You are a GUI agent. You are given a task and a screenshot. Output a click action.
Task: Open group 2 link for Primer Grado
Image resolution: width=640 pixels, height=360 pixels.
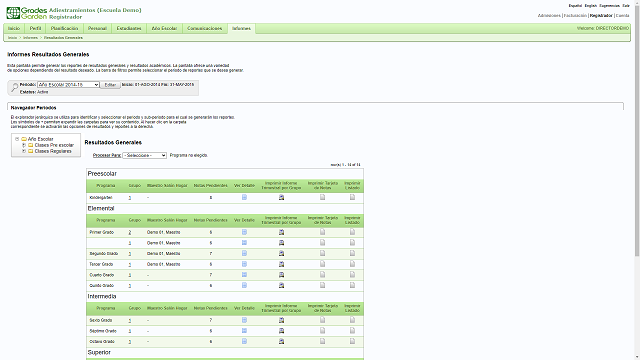tap(130, 232)
